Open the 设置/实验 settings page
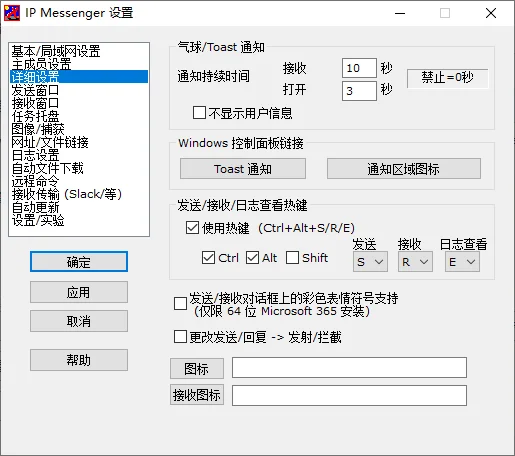This screenshot has height=456, width=515. click(x=79, y=220)
